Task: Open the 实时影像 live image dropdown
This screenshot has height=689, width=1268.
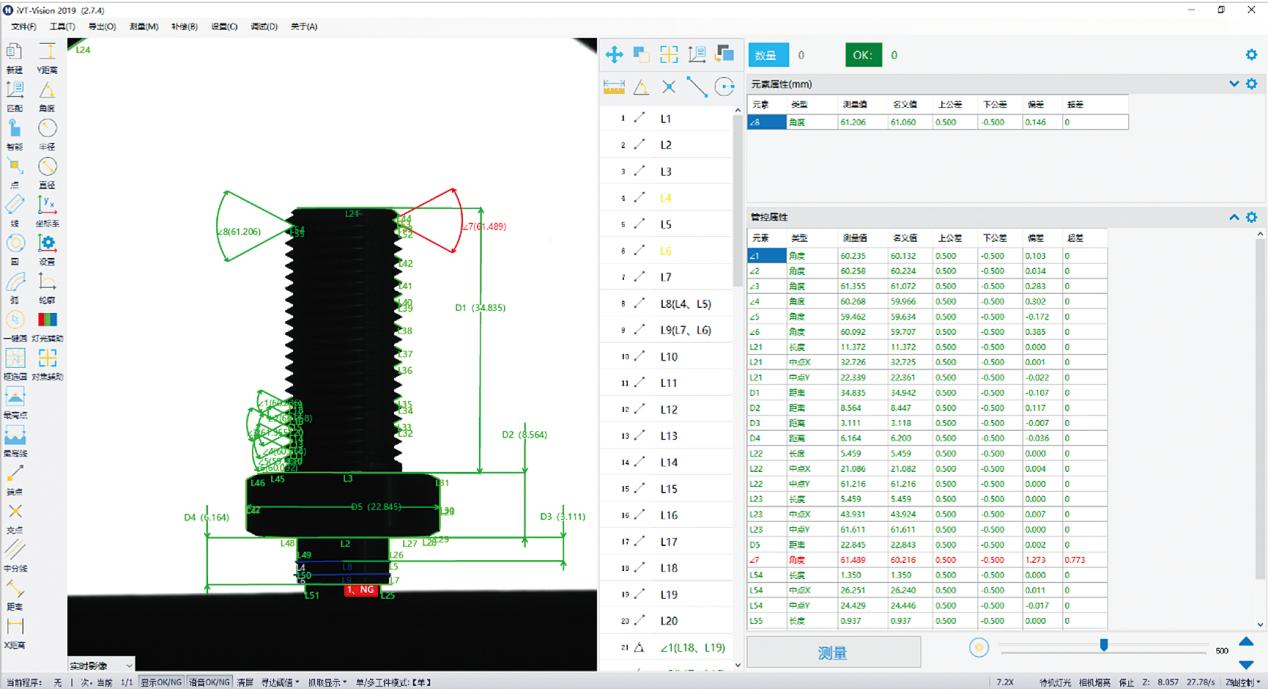Action: click(101, 665)
